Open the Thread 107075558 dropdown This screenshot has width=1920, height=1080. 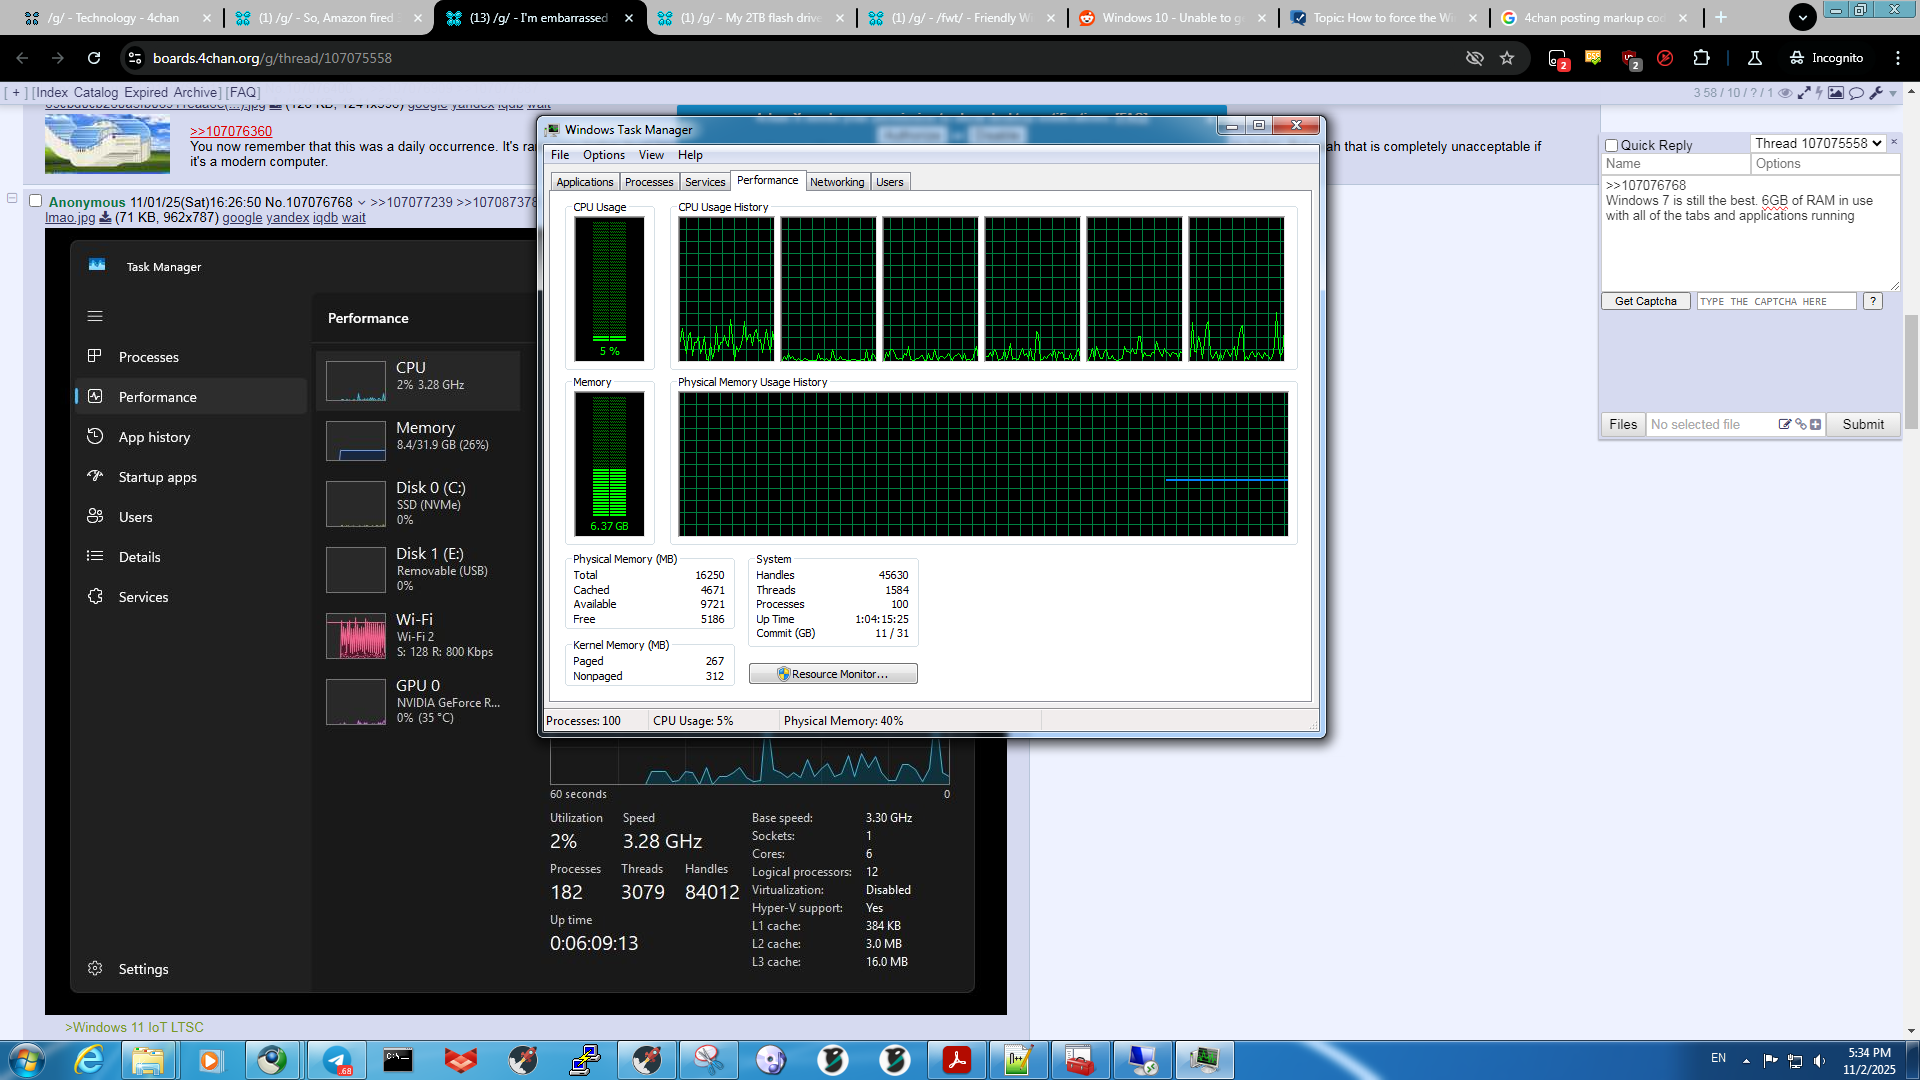click(x=1818, y=144)
